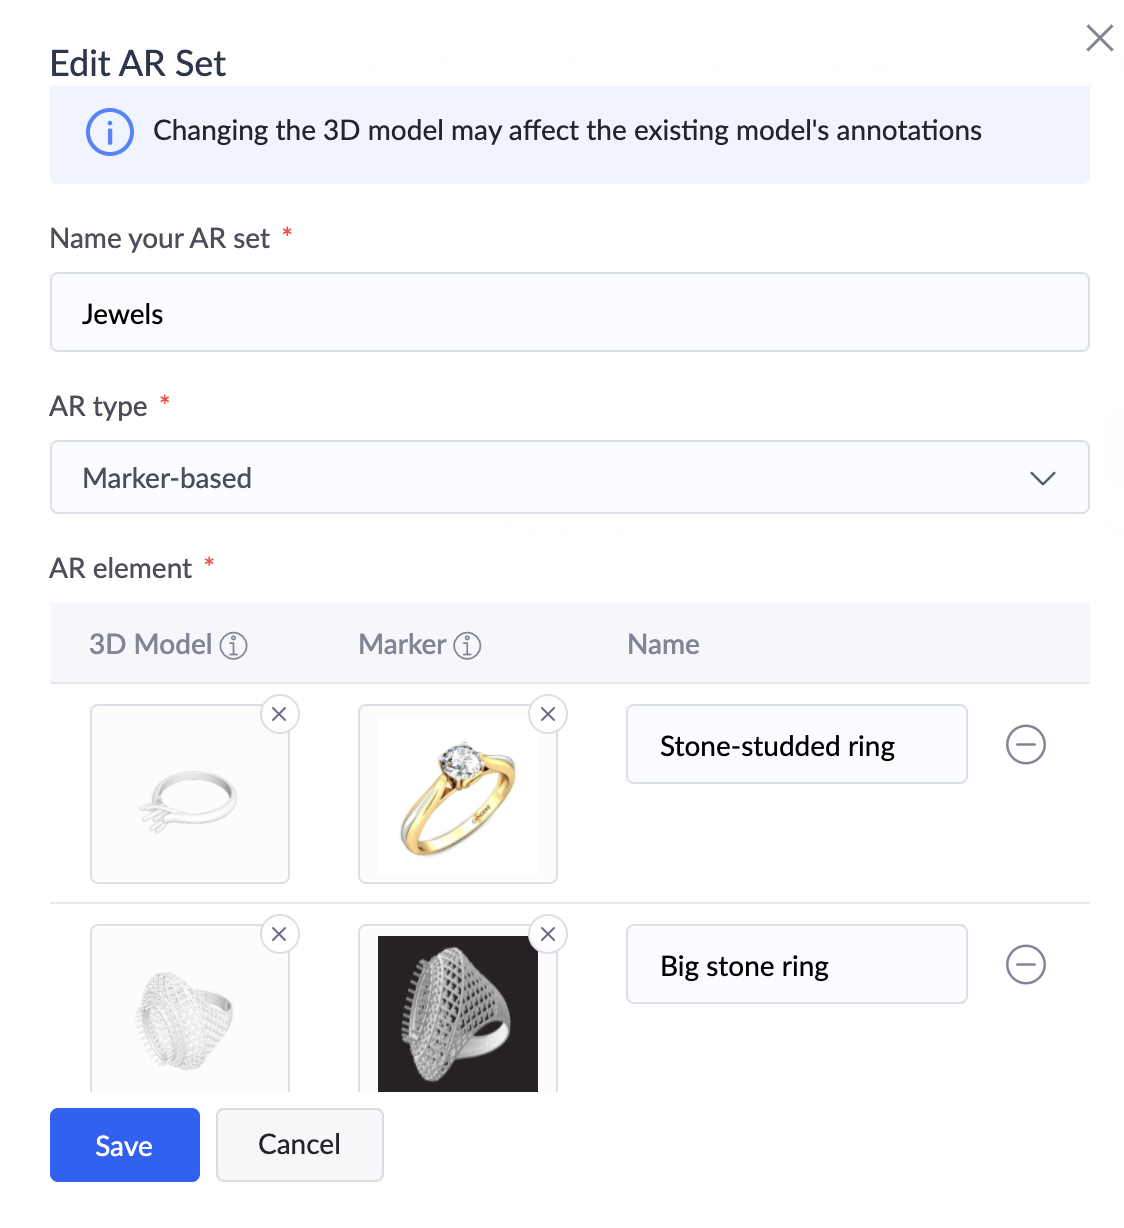Click the info icon beside Marker header

point(468,646)
